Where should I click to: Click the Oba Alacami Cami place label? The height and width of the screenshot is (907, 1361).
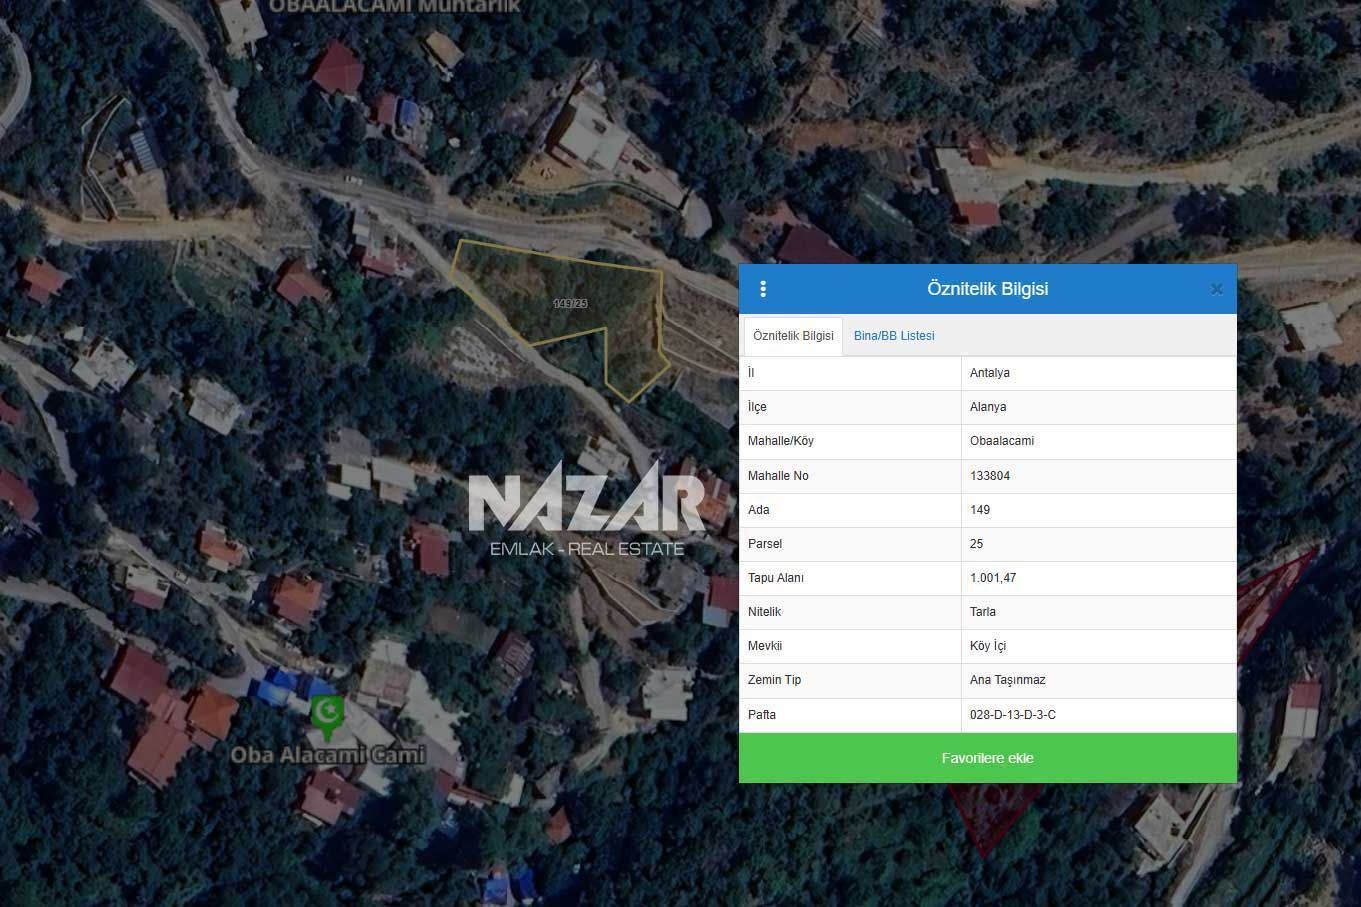328,755
